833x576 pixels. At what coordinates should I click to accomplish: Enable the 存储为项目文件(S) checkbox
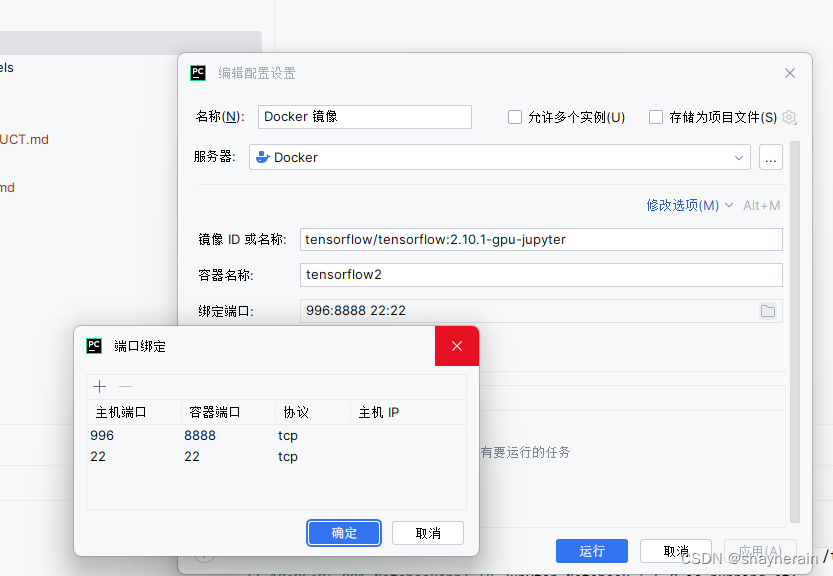pyautogui.click(x=655, y=117)
